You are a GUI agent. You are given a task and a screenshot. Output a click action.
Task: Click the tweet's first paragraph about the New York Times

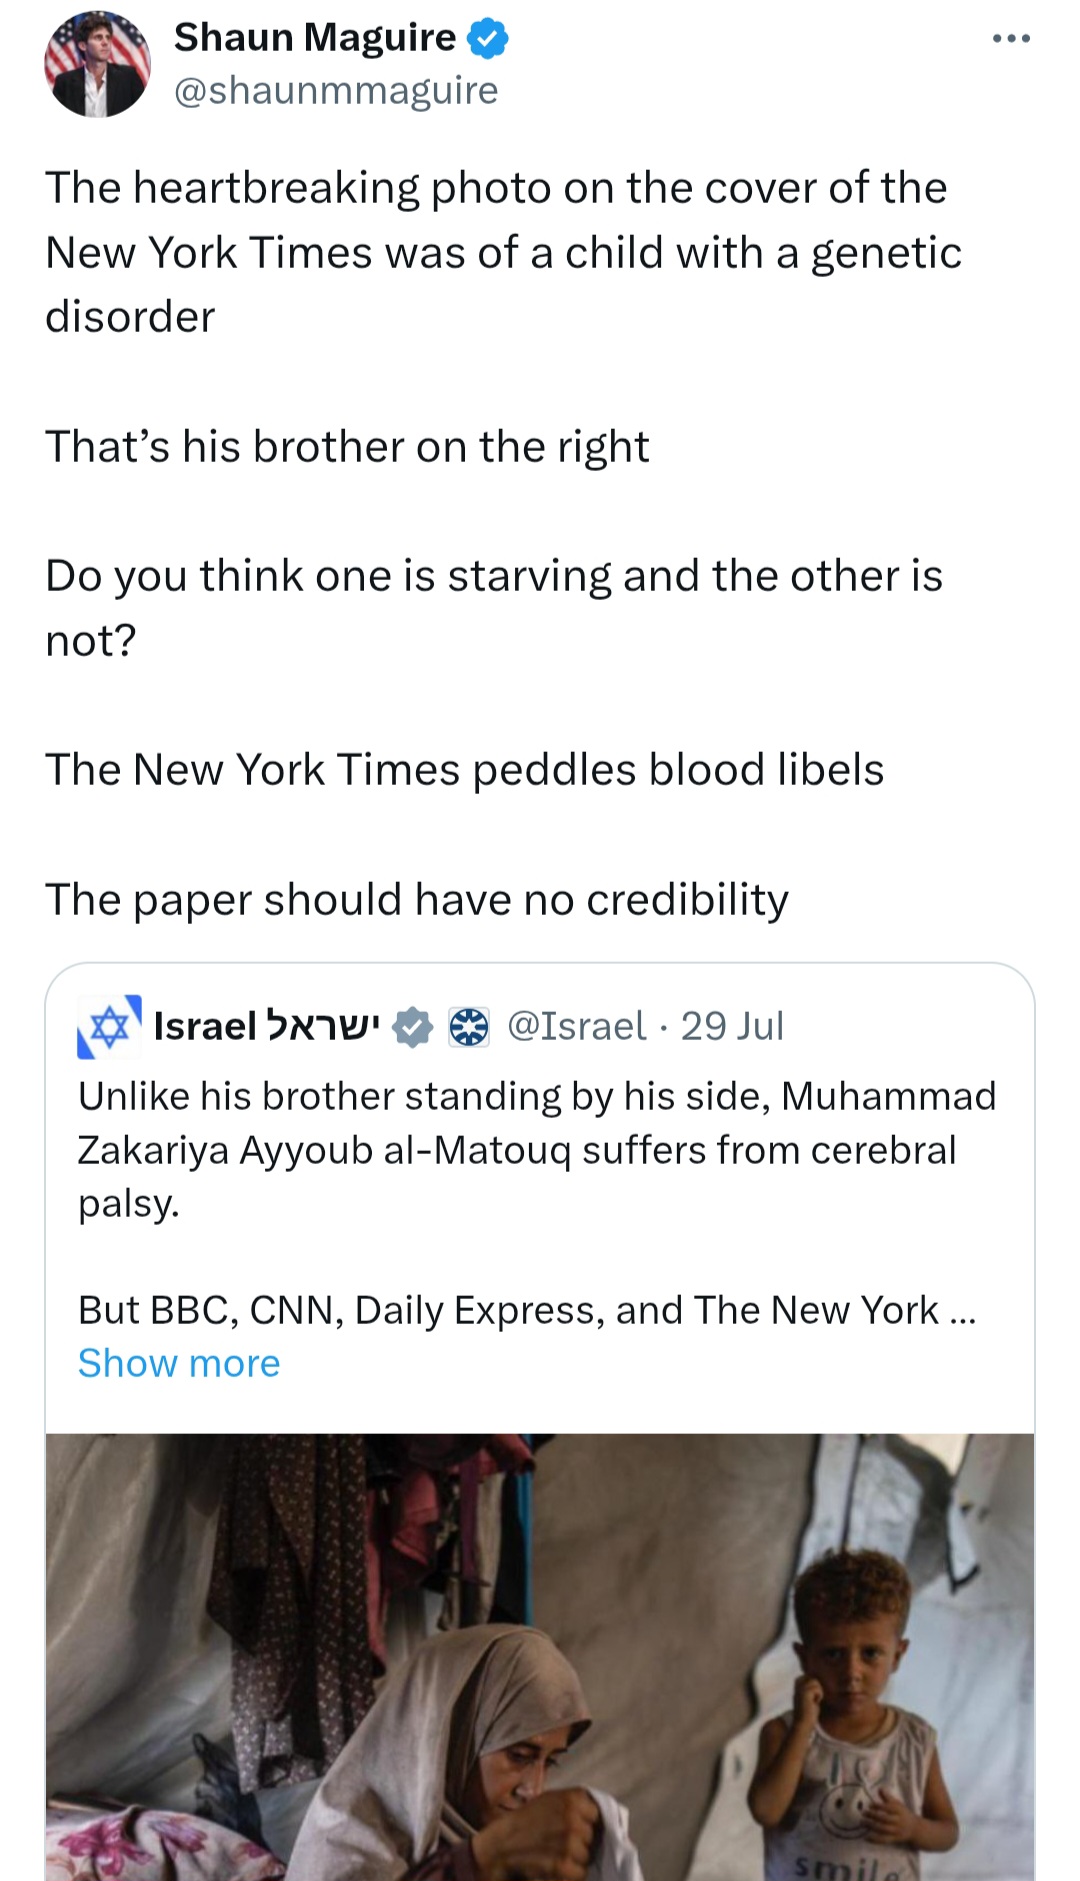click(504, 252)
